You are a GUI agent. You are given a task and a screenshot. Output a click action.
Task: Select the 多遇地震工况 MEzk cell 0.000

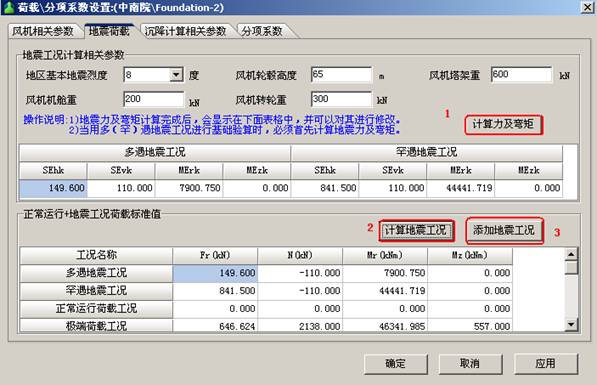point(257,188)
